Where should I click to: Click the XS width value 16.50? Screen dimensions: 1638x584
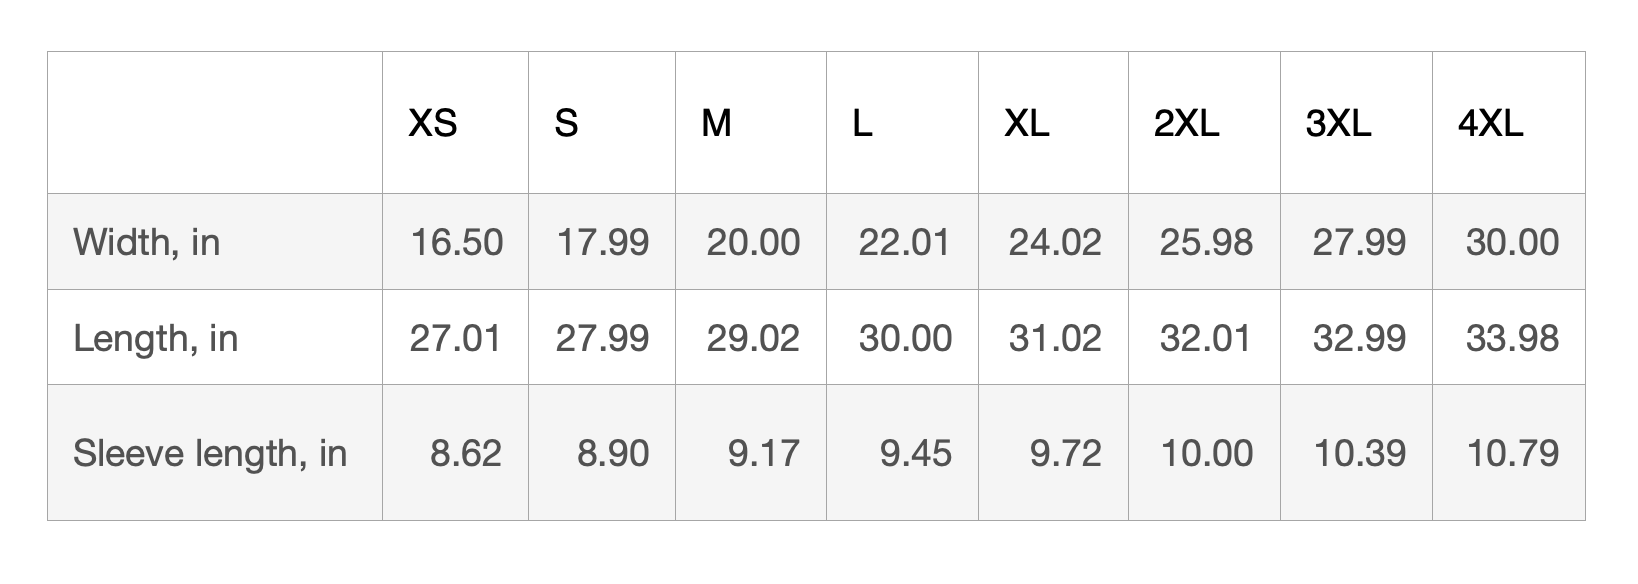[x=456, y=242]
